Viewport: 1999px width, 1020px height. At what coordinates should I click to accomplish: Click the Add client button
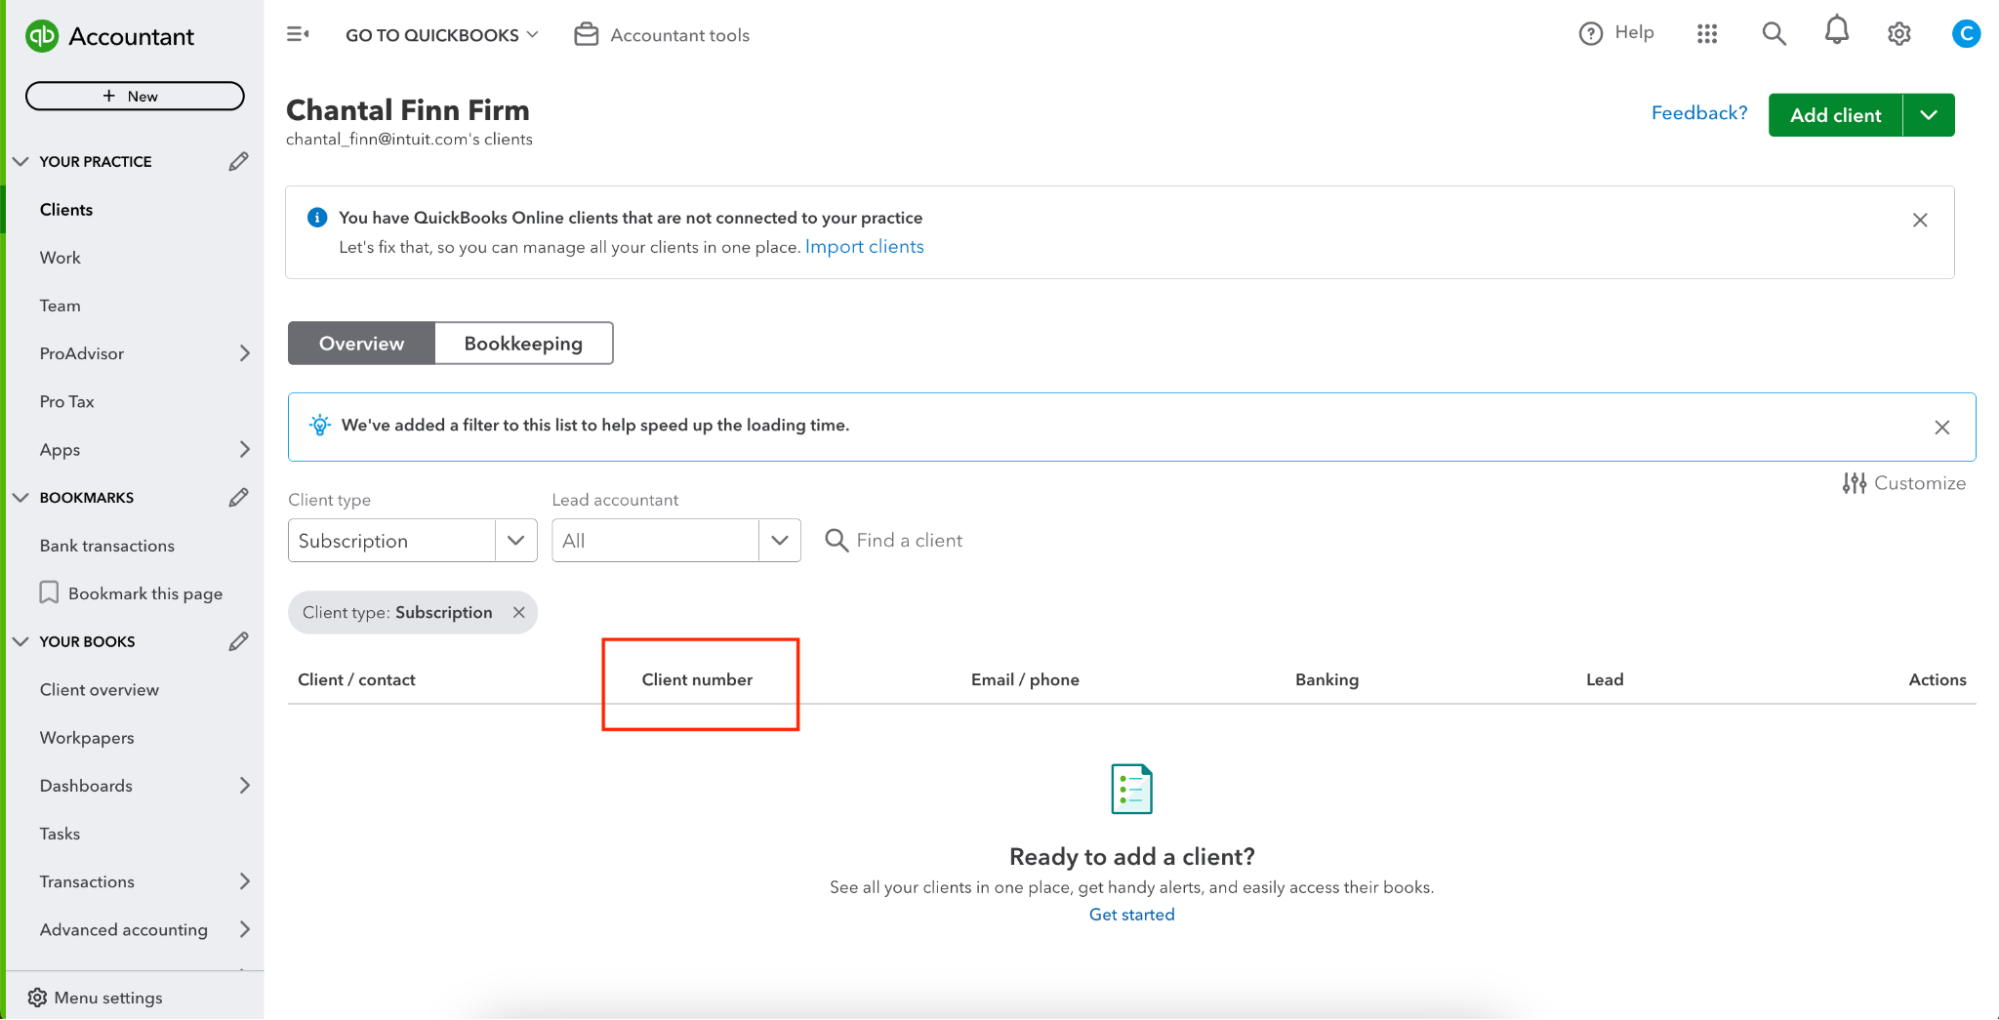click(x=1835, y=115)
